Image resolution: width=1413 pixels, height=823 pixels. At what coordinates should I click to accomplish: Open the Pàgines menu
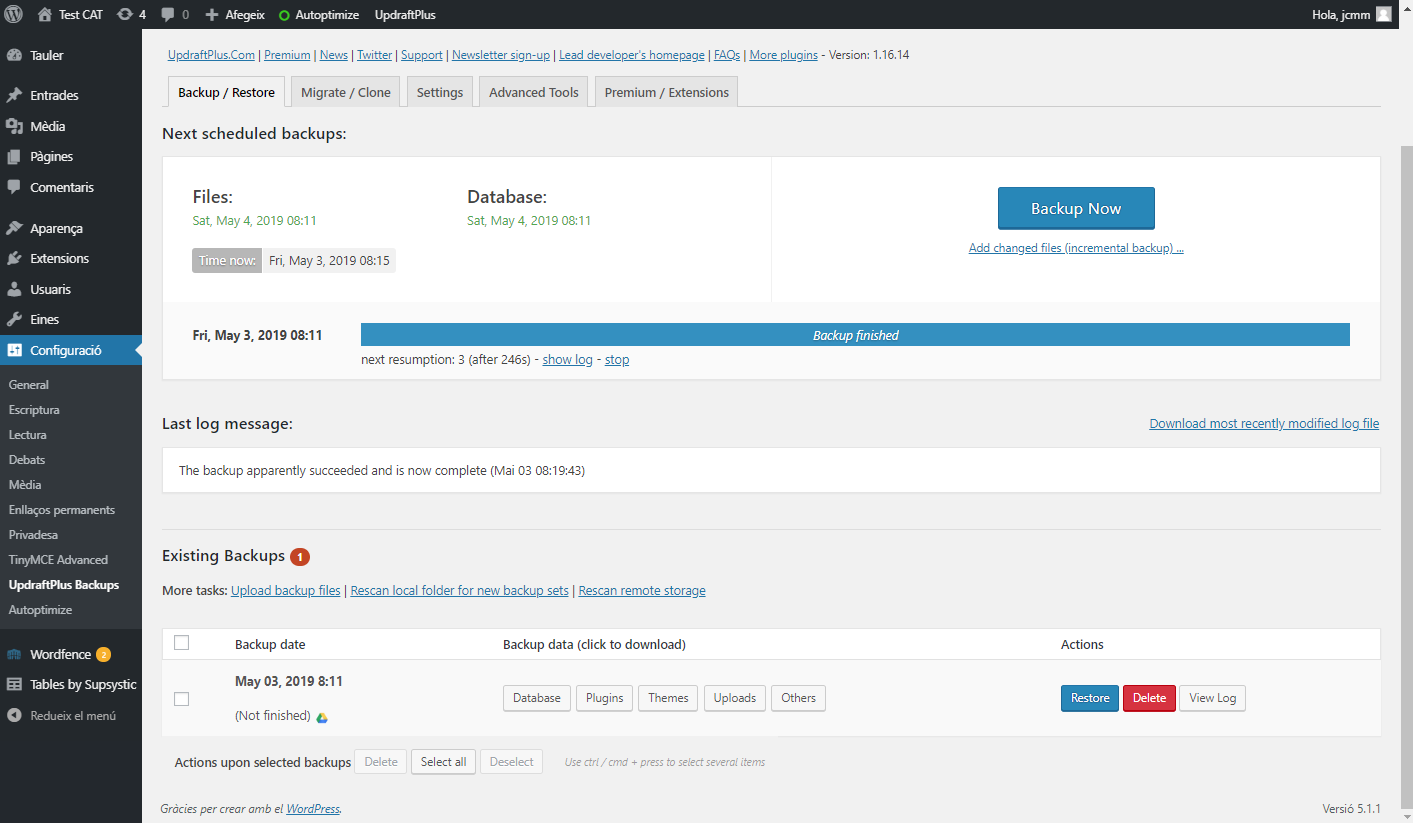(71, 156)
